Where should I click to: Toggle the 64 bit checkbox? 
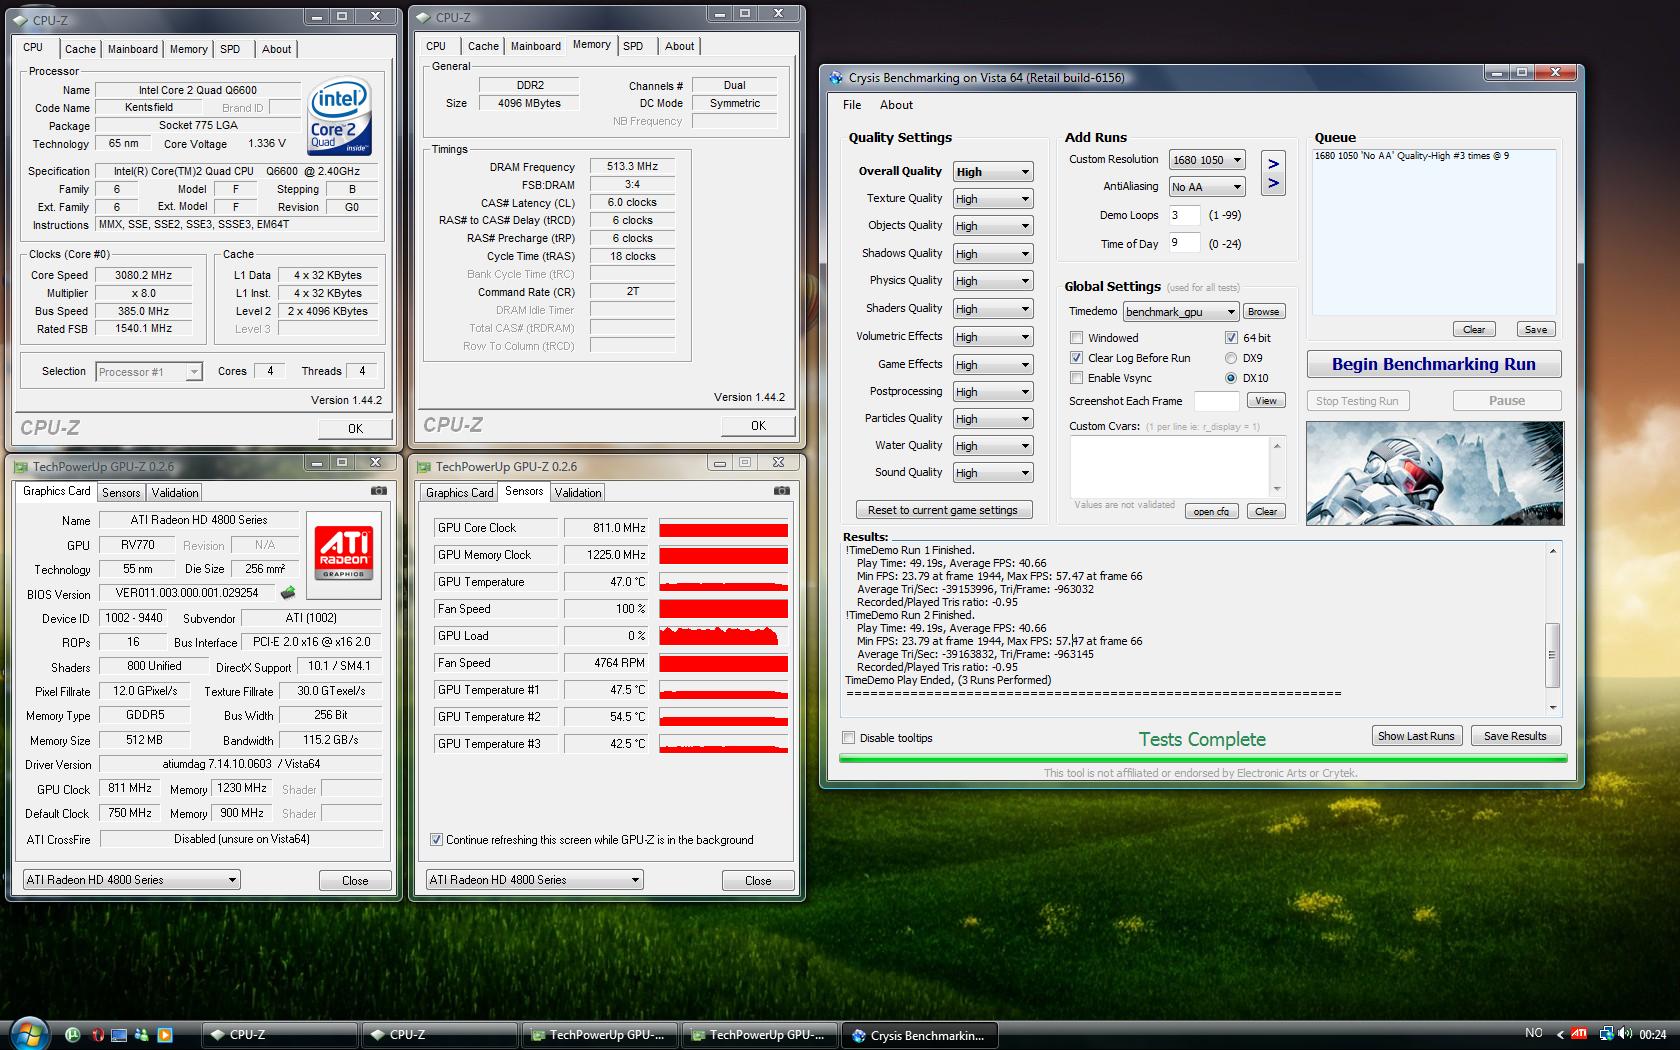1231,338
